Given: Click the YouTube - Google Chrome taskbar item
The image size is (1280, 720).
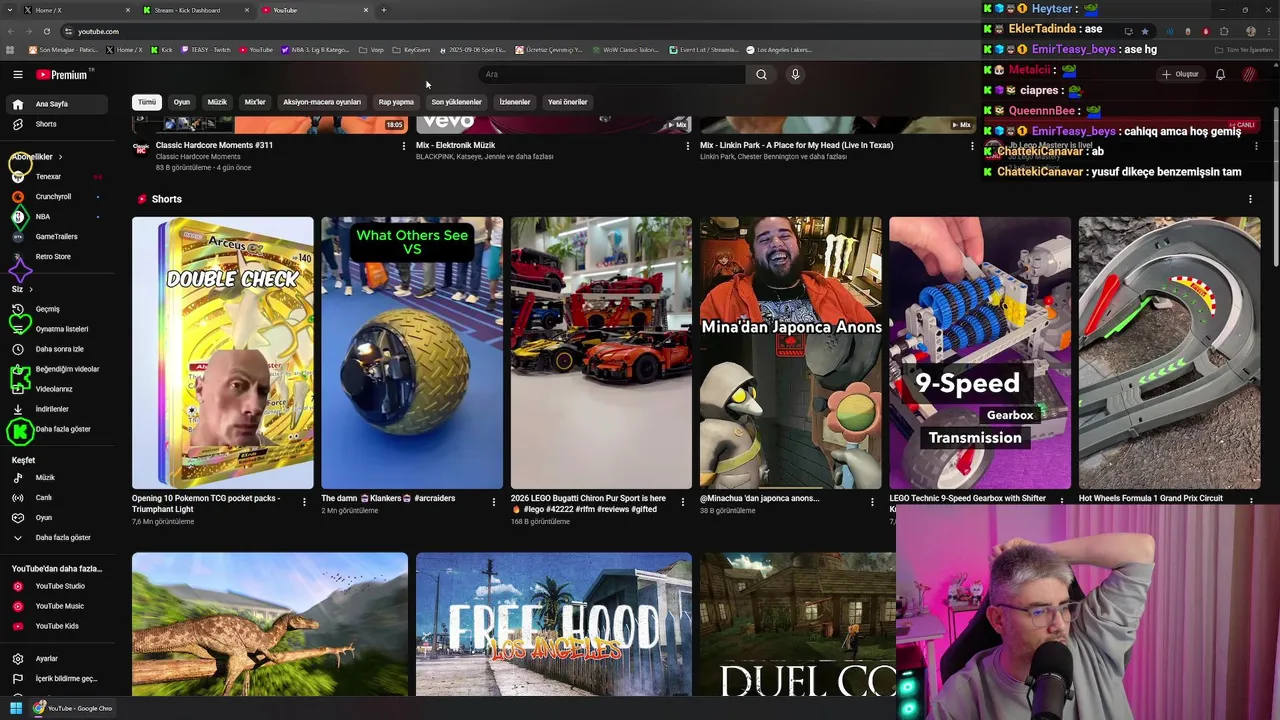Looking at the screenshot, I should 74,708.
